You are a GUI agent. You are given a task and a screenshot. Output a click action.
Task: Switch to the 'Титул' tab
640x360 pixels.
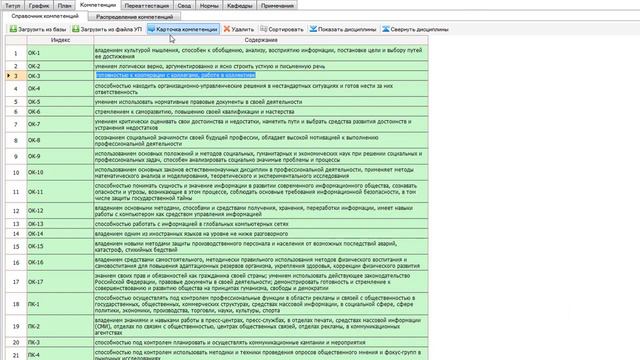[x=13, y=6]
